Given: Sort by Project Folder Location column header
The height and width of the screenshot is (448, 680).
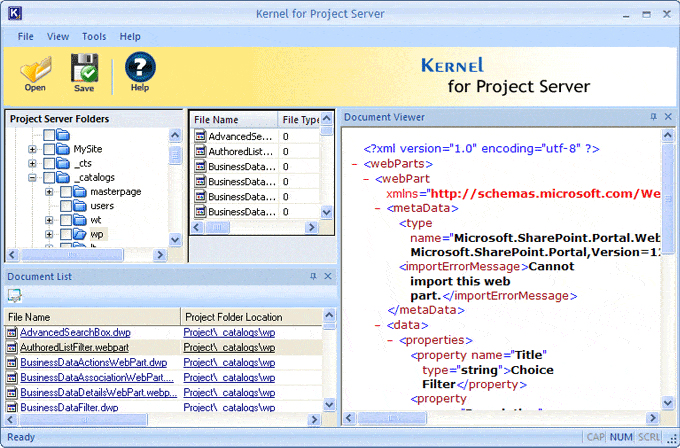Looking at the screenshot, I should 251,317.
